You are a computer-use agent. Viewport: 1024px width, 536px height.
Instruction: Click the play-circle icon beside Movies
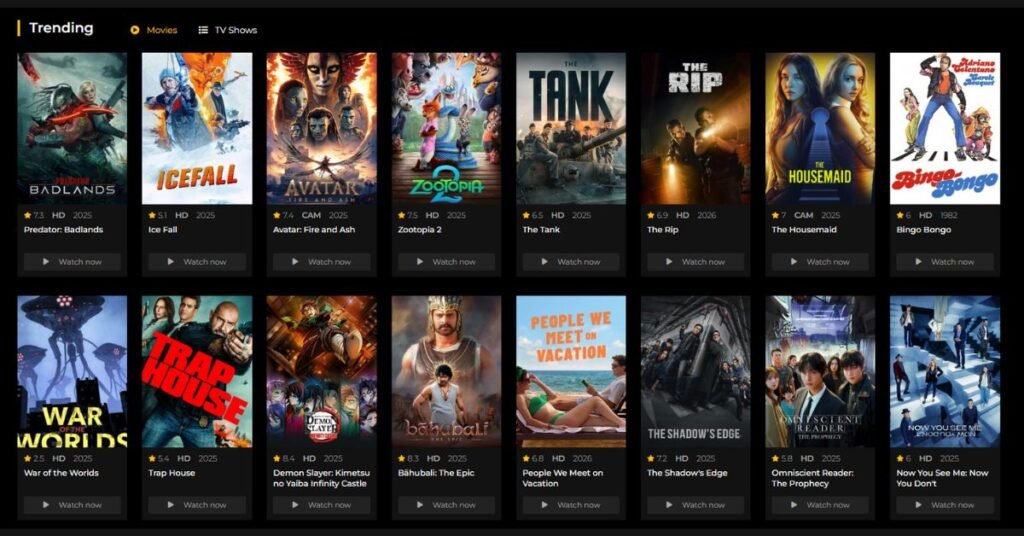(x=135, y=30)
